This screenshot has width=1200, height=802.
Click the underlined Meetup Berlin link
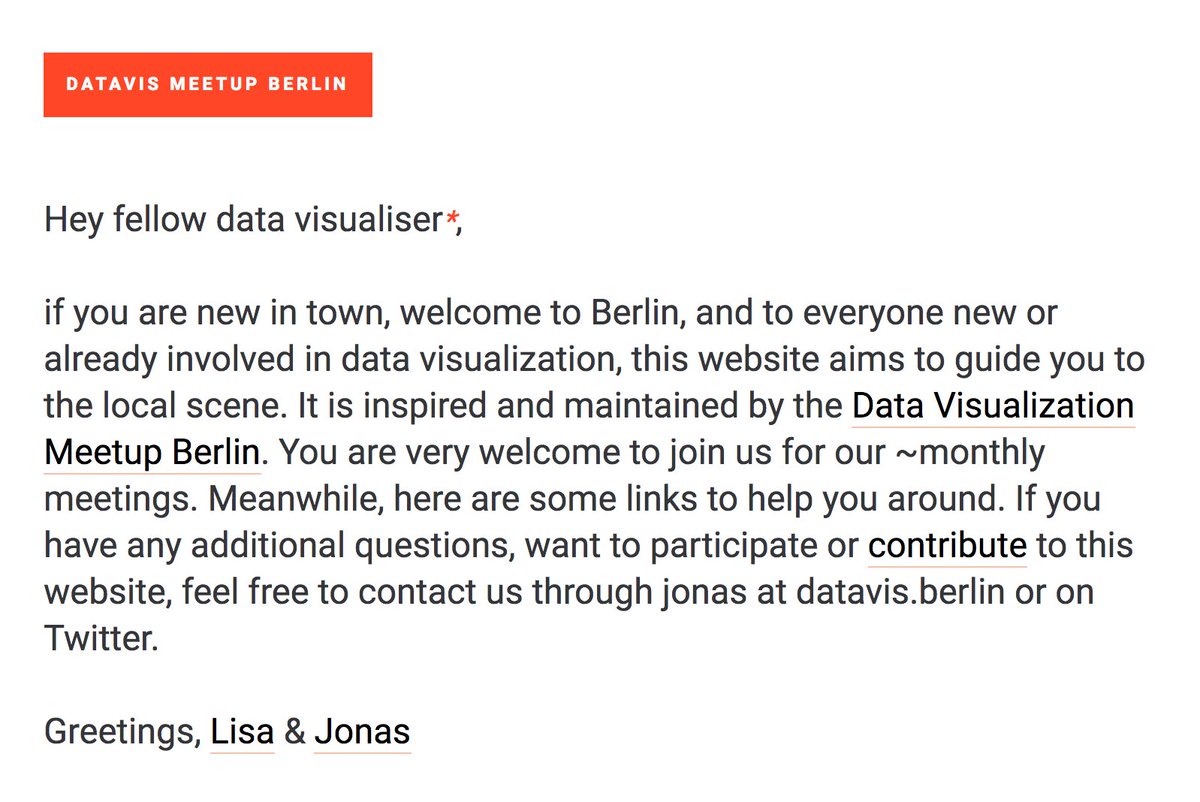[152, 452]
